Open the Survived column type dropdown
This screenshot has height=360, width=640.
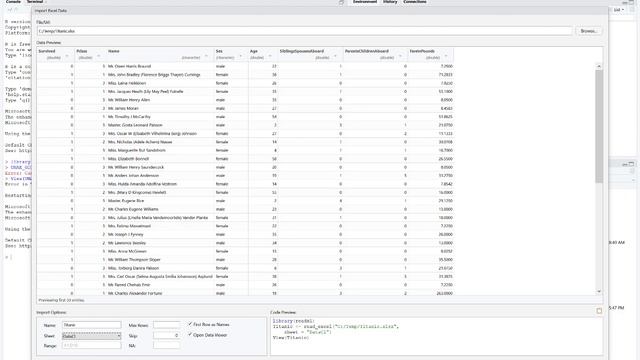pyautogui.click(x=67, y=57)
